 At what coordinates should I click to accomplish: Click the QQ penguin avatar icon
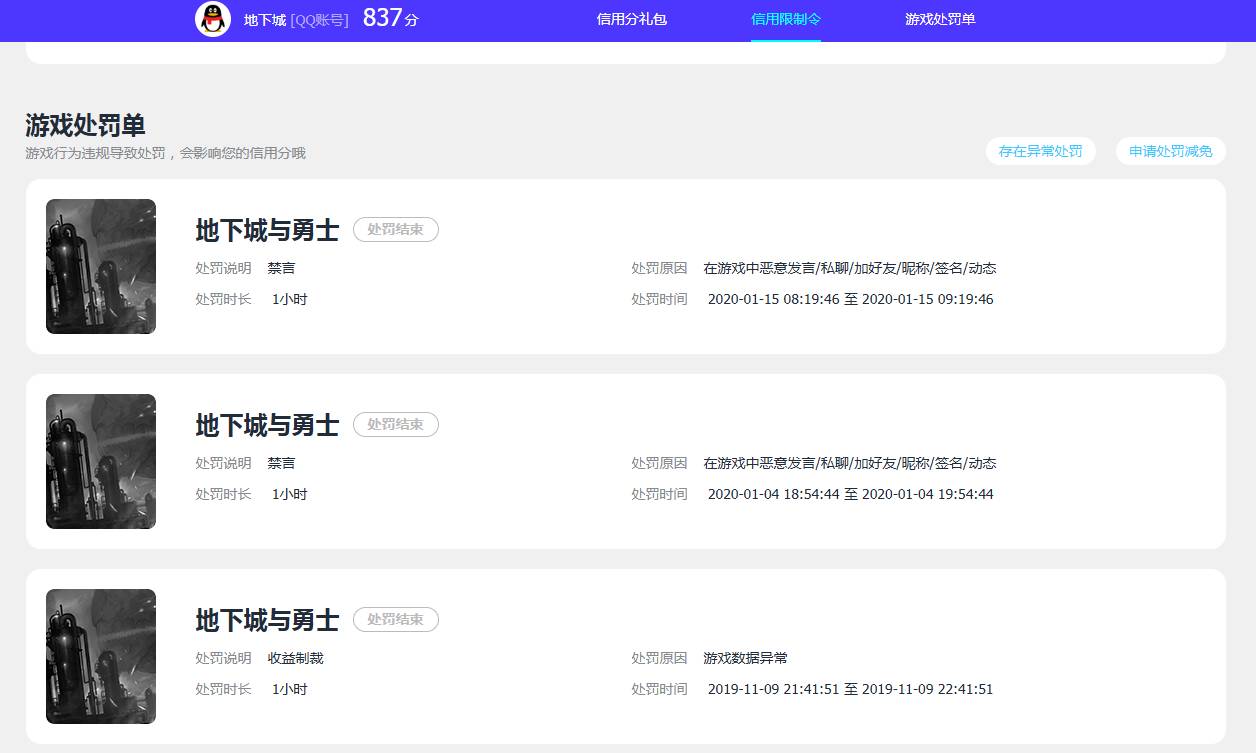point(213,19)
